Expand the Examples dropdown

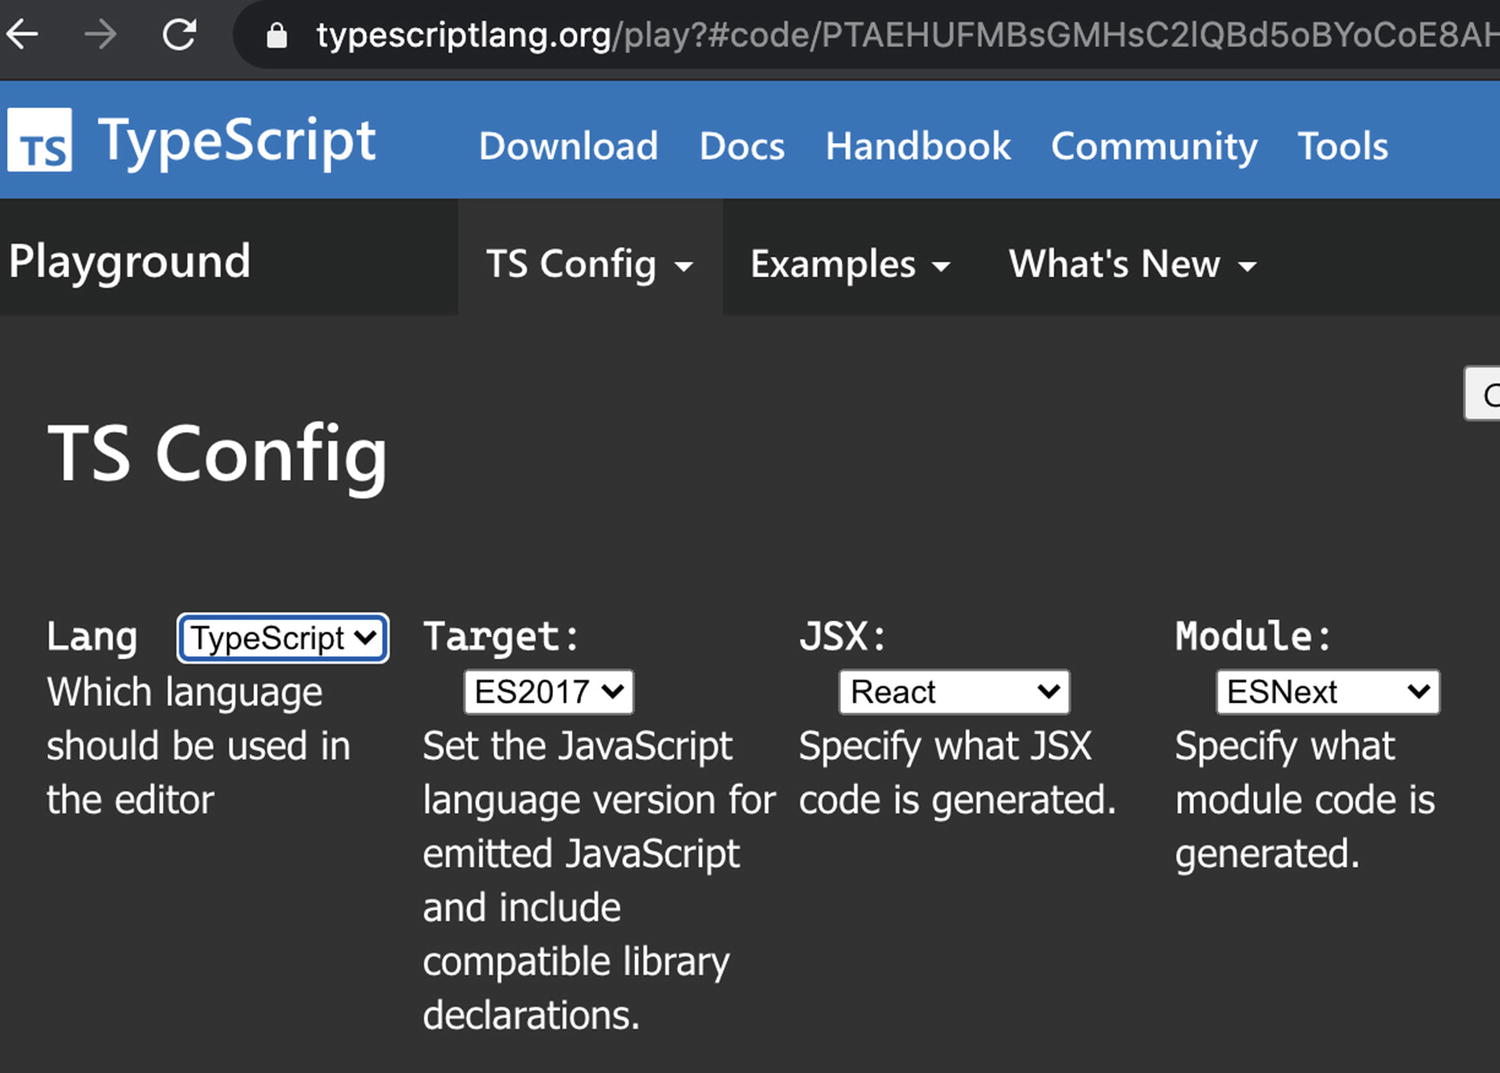pyautogui.click(x=849, y=263)
